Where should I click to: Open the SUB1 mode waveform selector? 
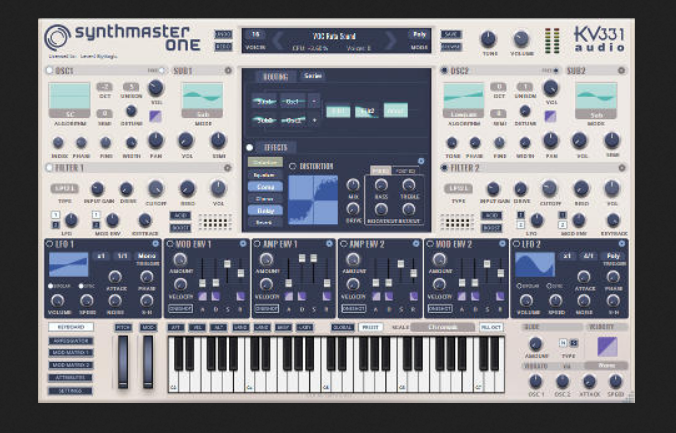click(203, 100)
